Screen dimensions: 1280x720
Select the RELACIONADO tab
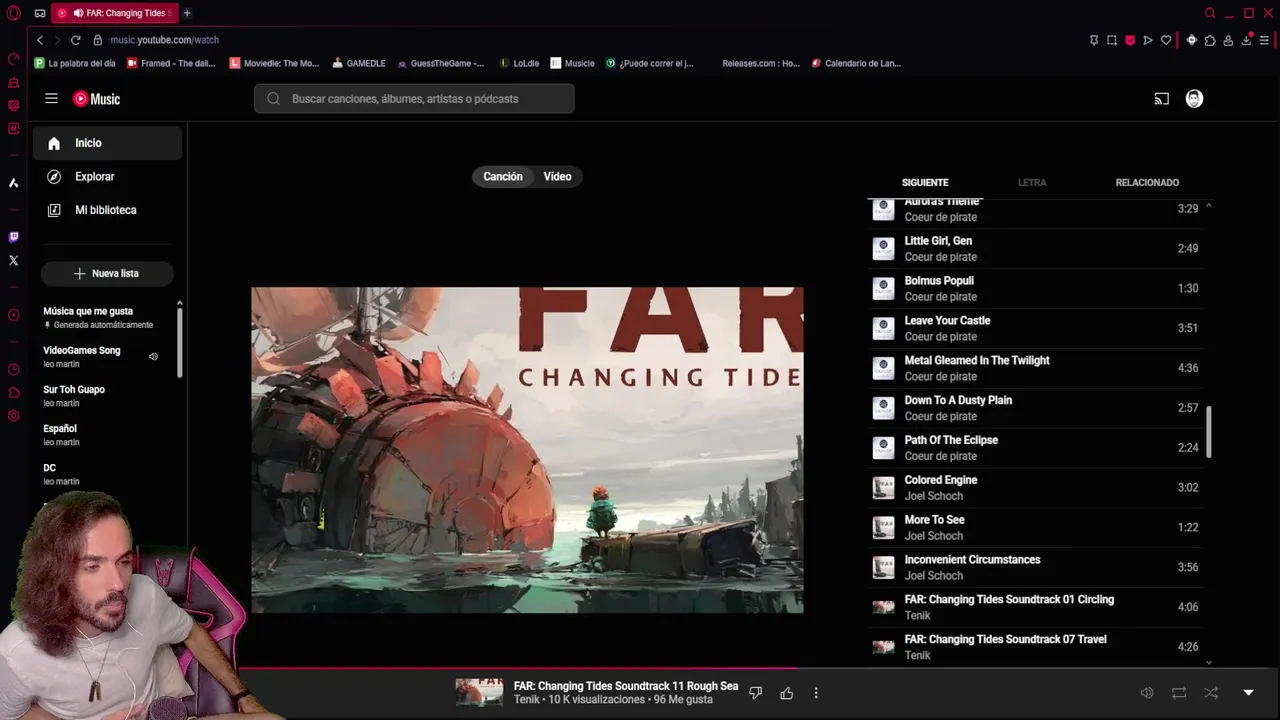(x=1147, y=183)
